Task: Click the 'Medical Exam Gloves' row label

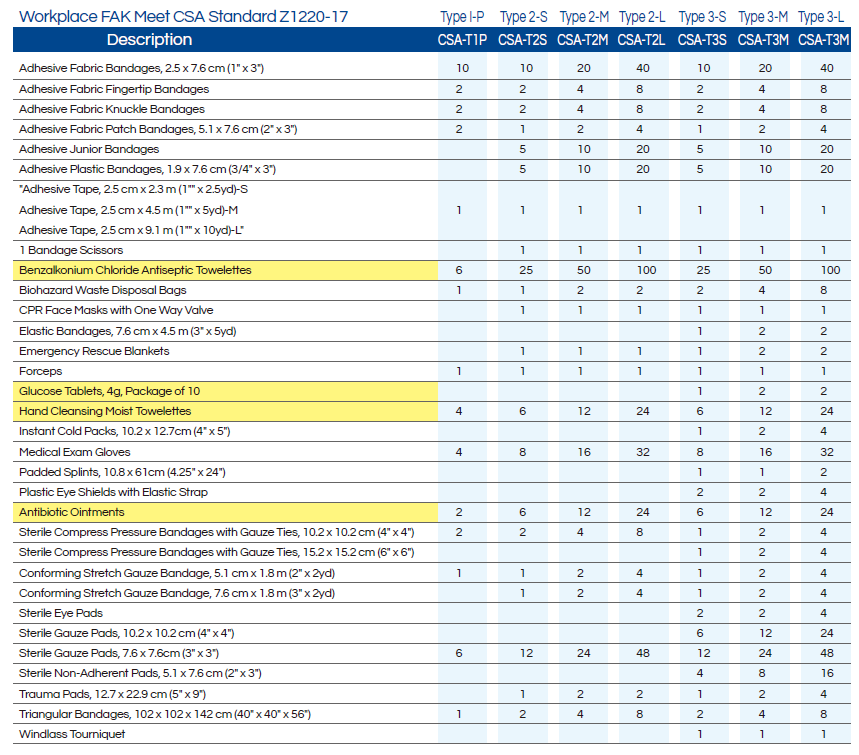Action: [x=75, y=452]
